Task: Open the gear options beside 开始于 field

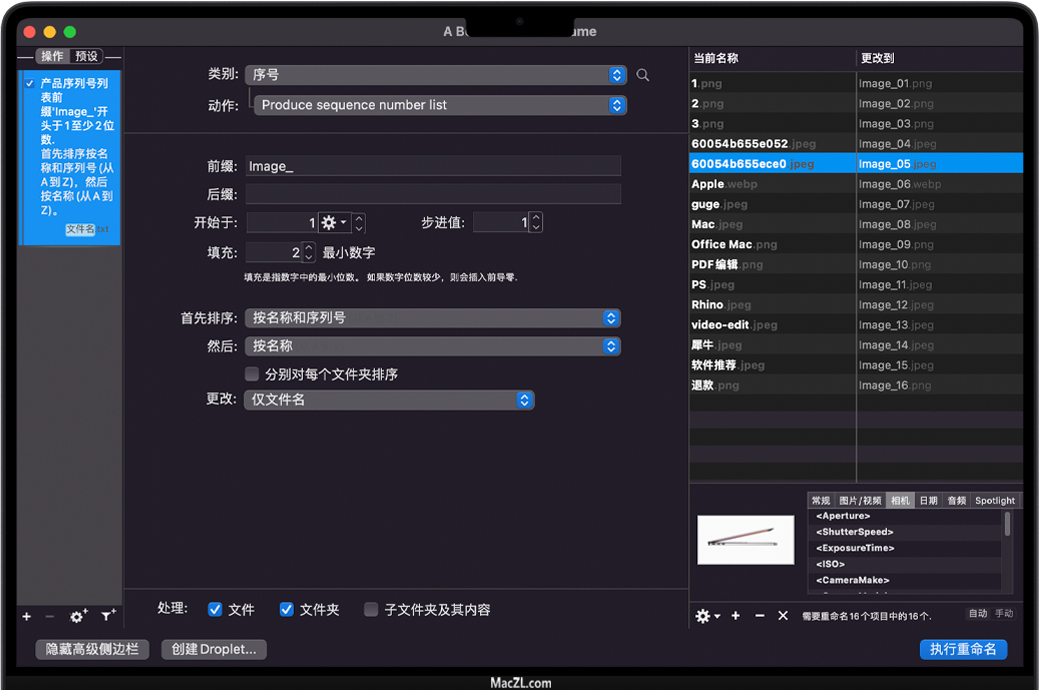Action: tap(333, 223)
